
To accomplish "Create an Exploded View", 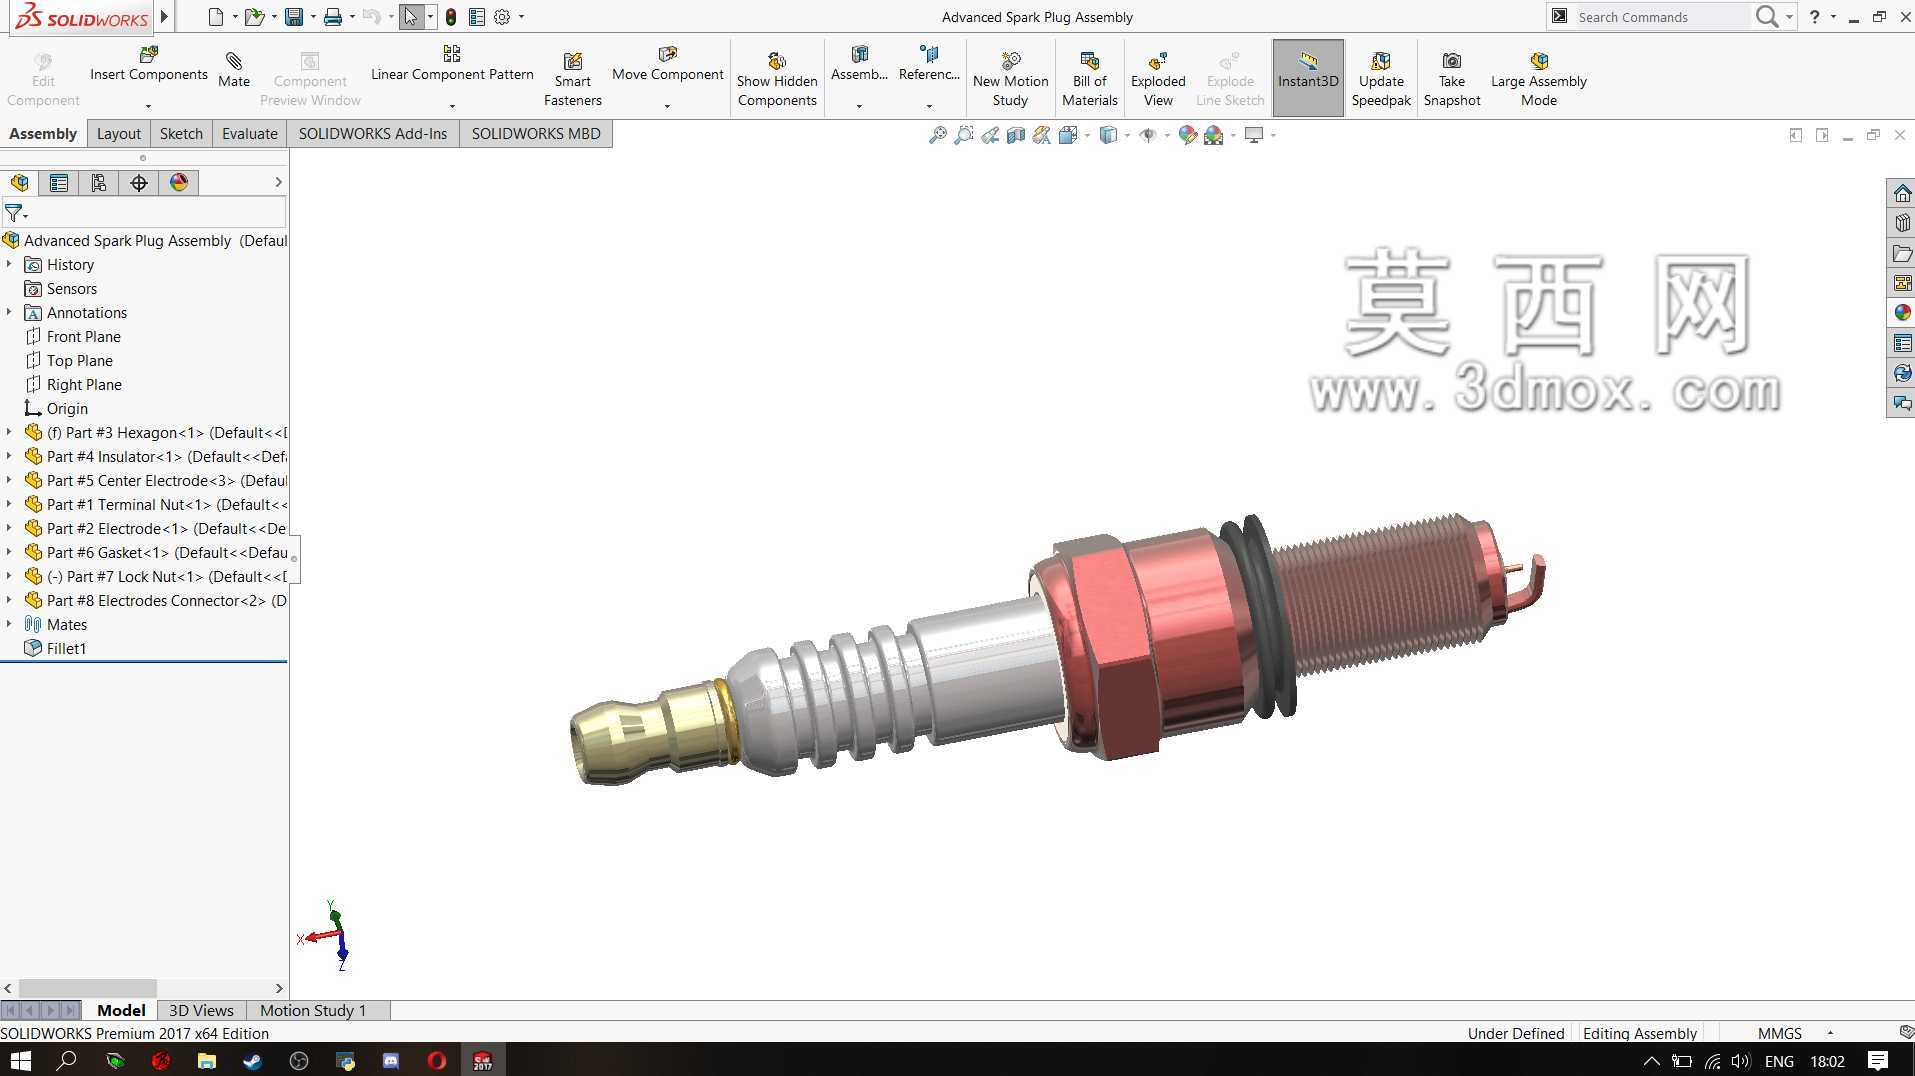I will (1158, 80).
